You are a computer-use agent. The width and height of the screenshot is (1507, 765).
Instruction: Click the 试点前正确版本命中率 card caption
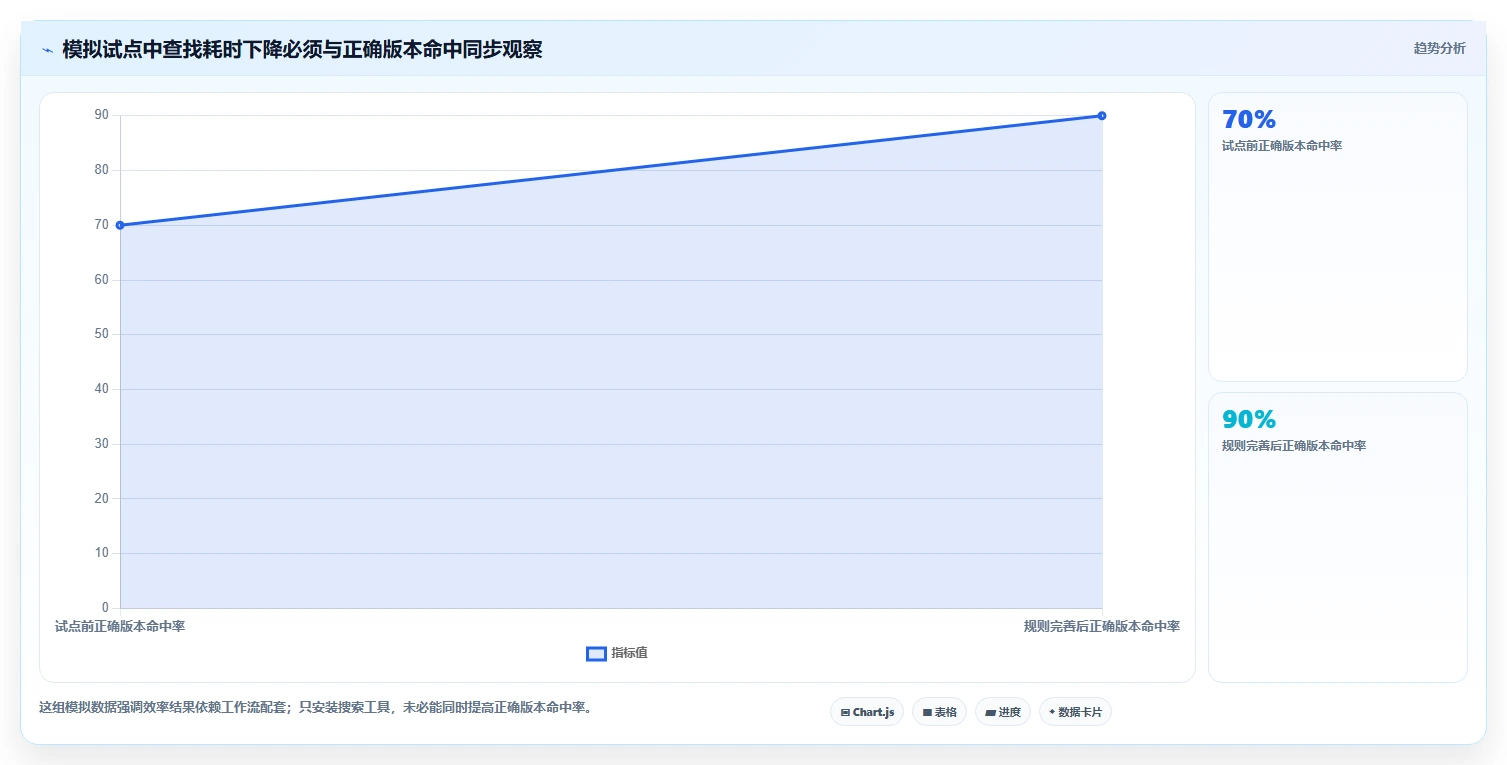(1282, 146)
